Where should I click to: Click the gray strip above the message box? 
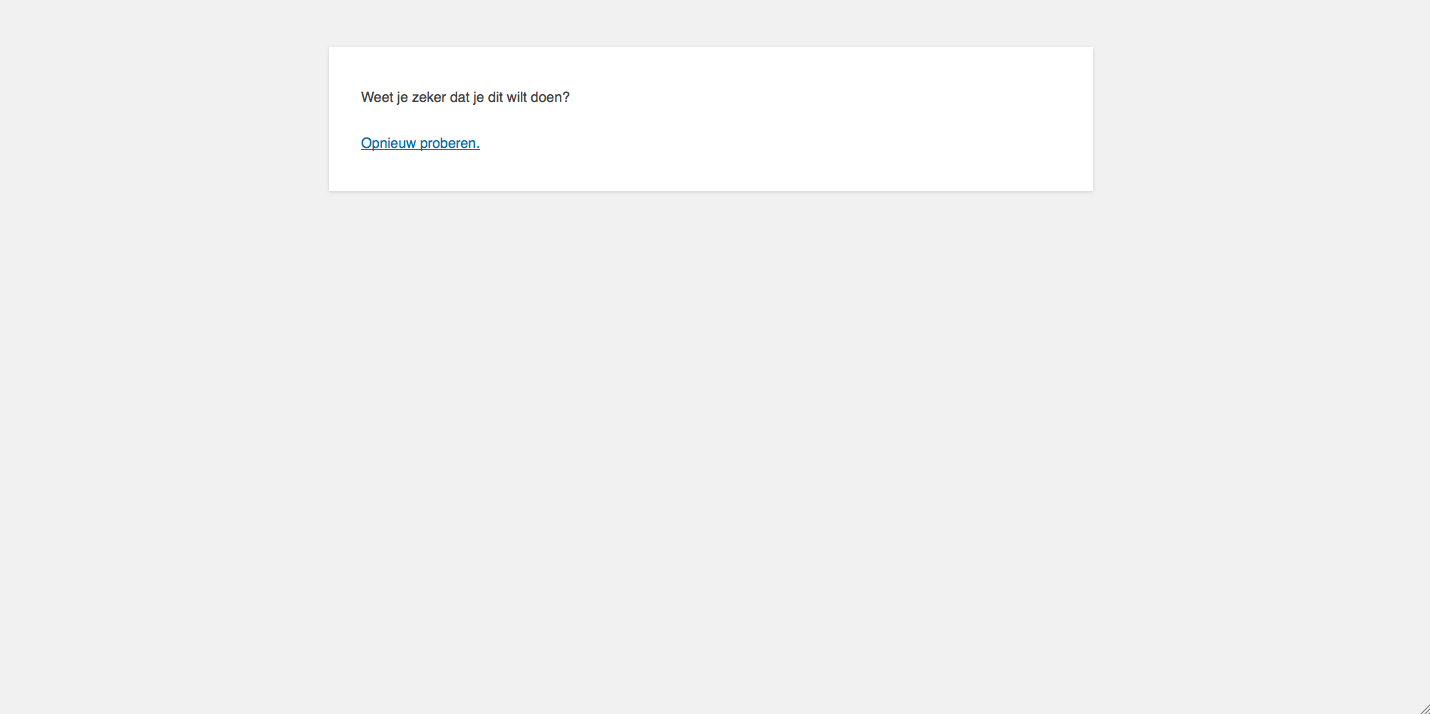click(x=710, y=22)
